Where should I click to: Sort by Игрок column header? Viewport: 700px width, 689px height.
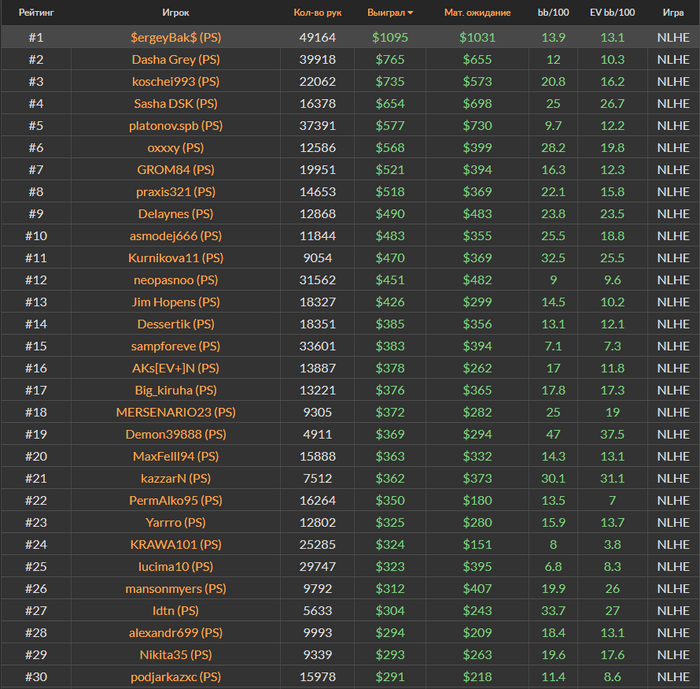(x=176, y=13)
